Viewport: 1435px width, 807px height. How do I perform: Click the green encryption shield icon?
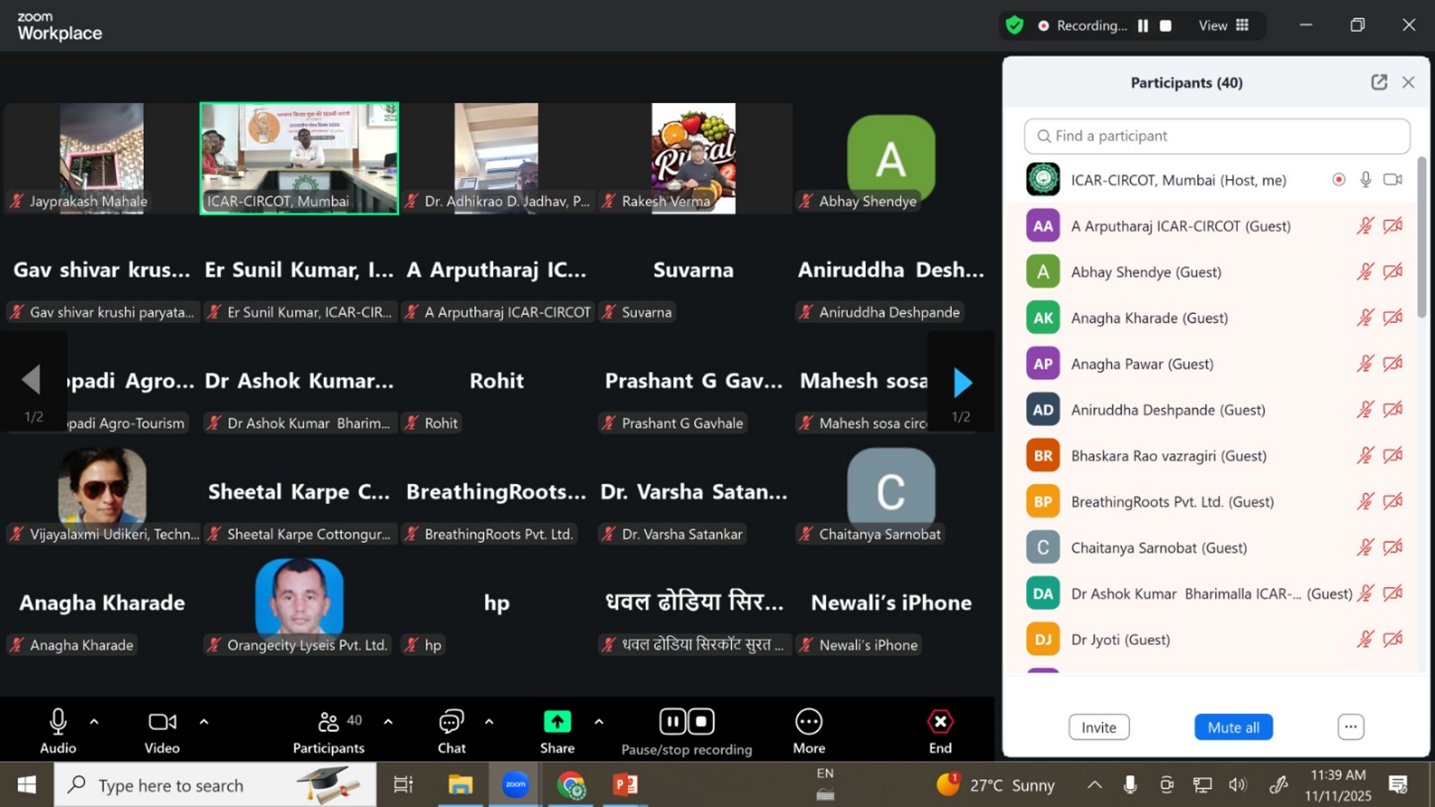1015,26
